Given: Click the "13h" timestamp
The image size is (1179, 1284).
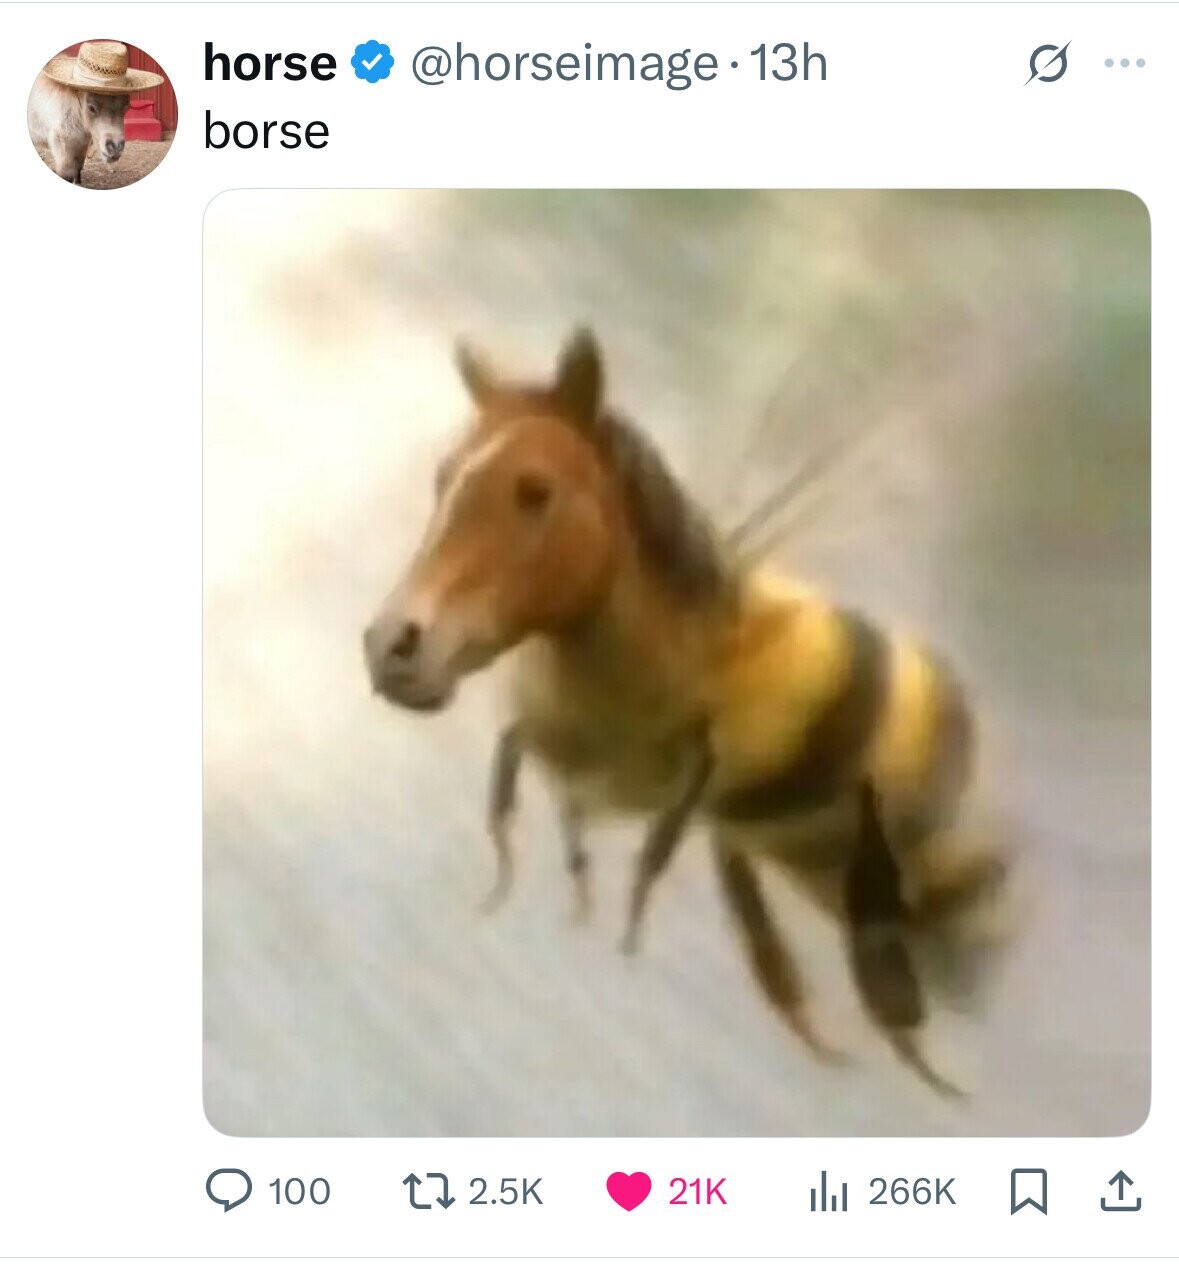Looking at the screenshot, I should click(x=788, y=64).
